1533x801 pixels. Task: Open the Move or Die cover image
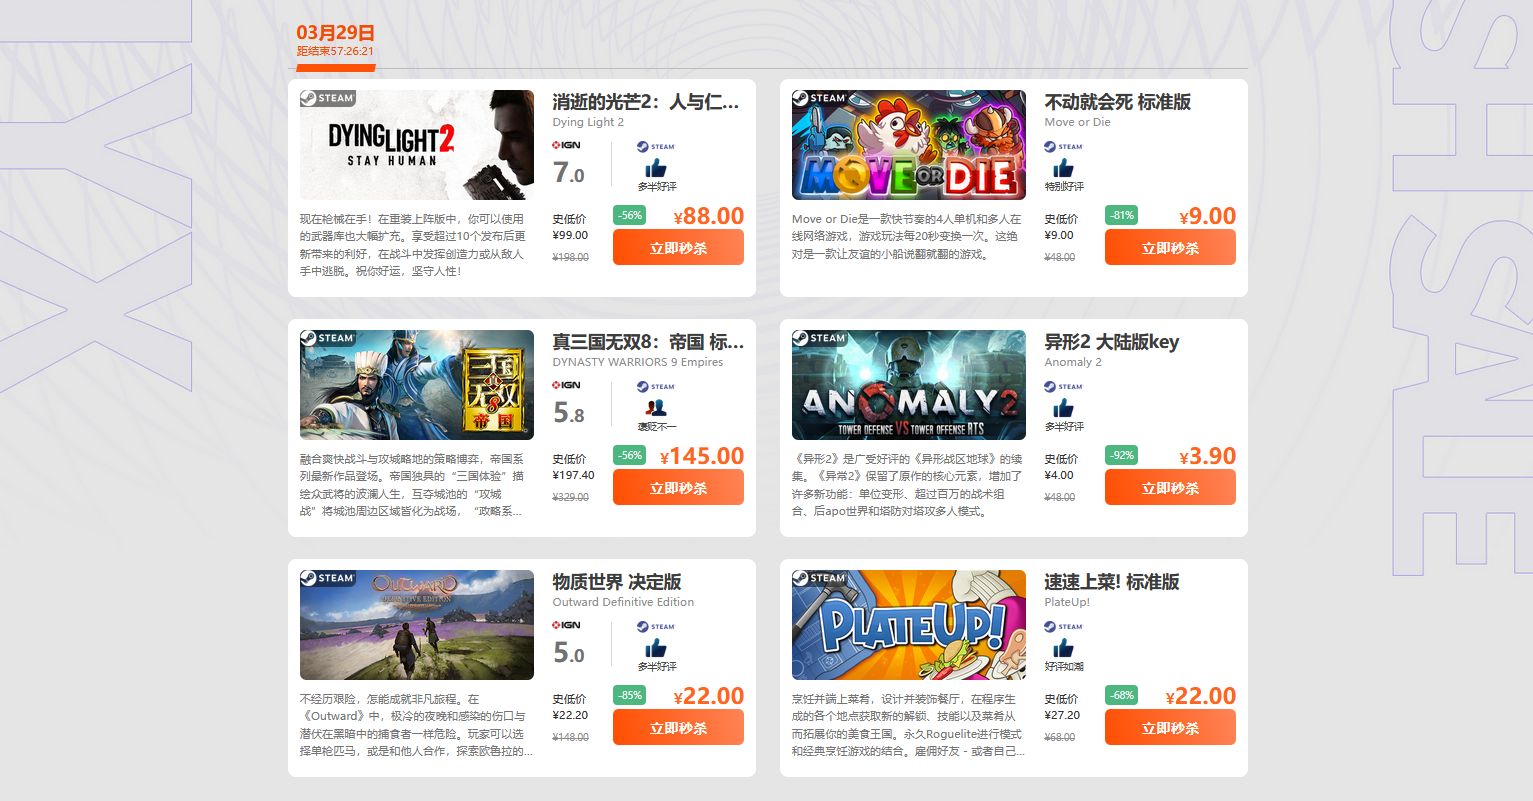(x=909, y=145)
